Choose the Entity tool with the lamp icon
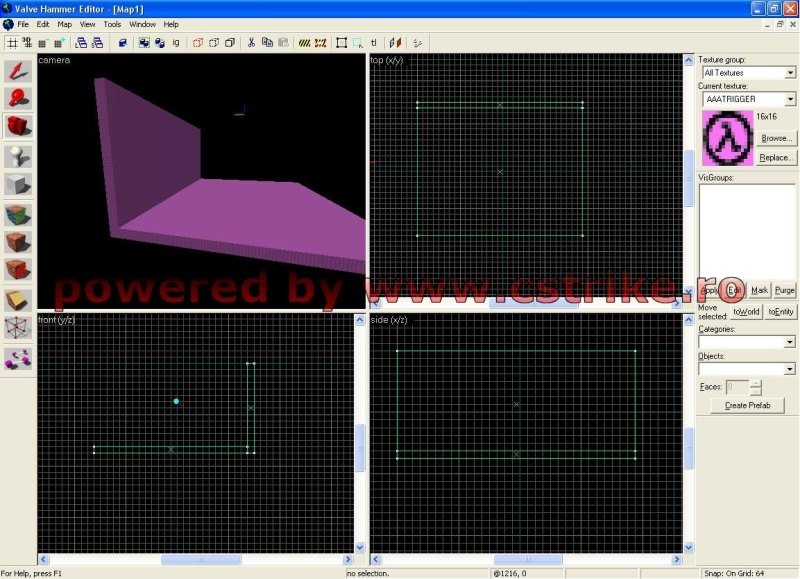The image size is (800, 579). click(18, 155)
